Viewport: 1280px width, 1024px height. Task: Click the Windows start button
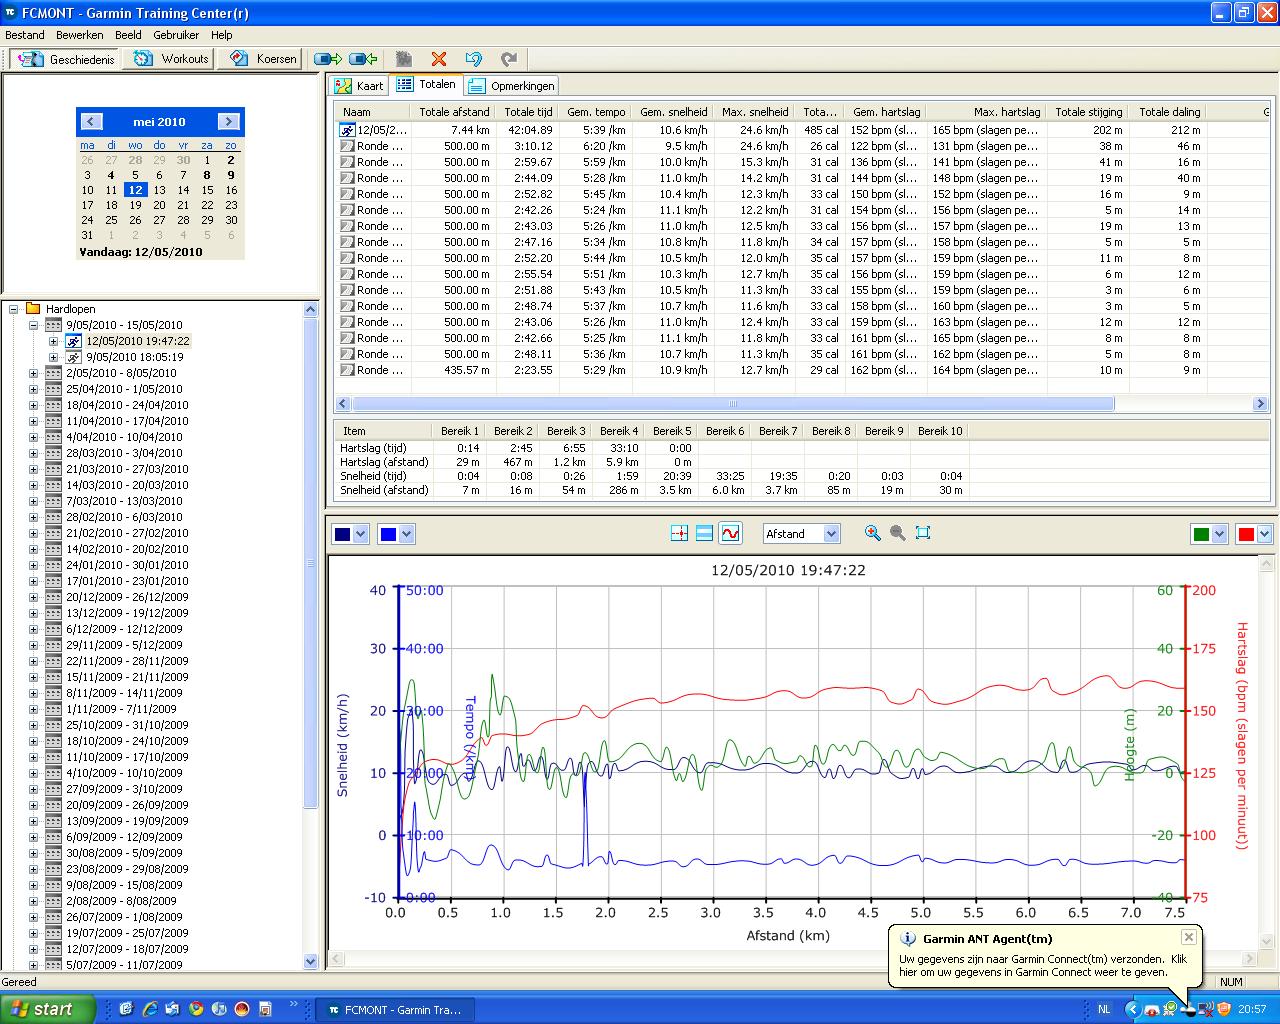point(47,1009)
